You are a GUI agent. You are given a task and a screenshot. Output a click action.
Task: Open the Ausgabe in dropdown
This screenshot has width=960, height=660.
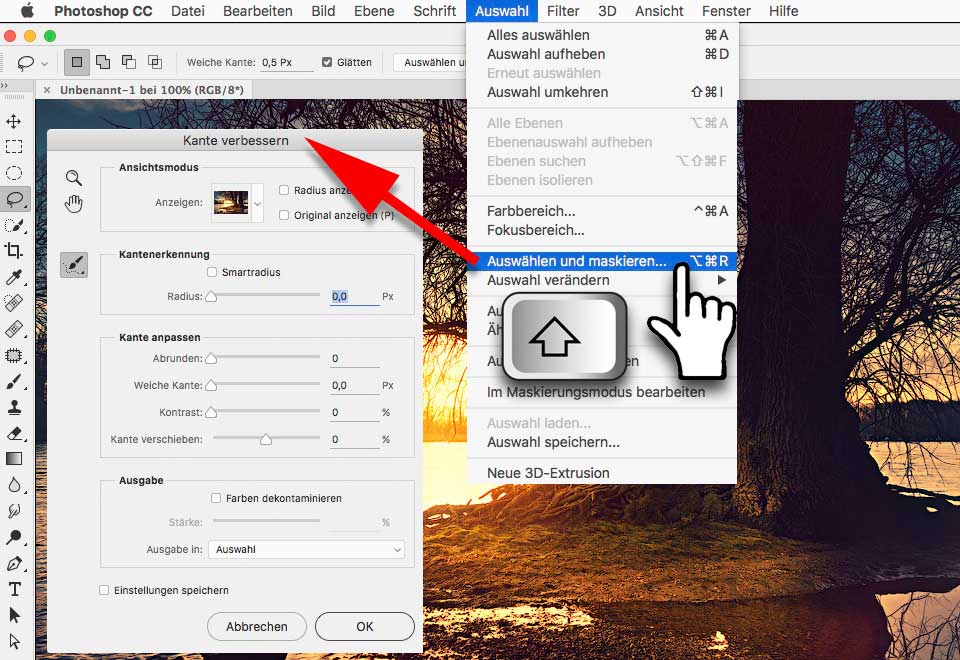click(306, 549)
